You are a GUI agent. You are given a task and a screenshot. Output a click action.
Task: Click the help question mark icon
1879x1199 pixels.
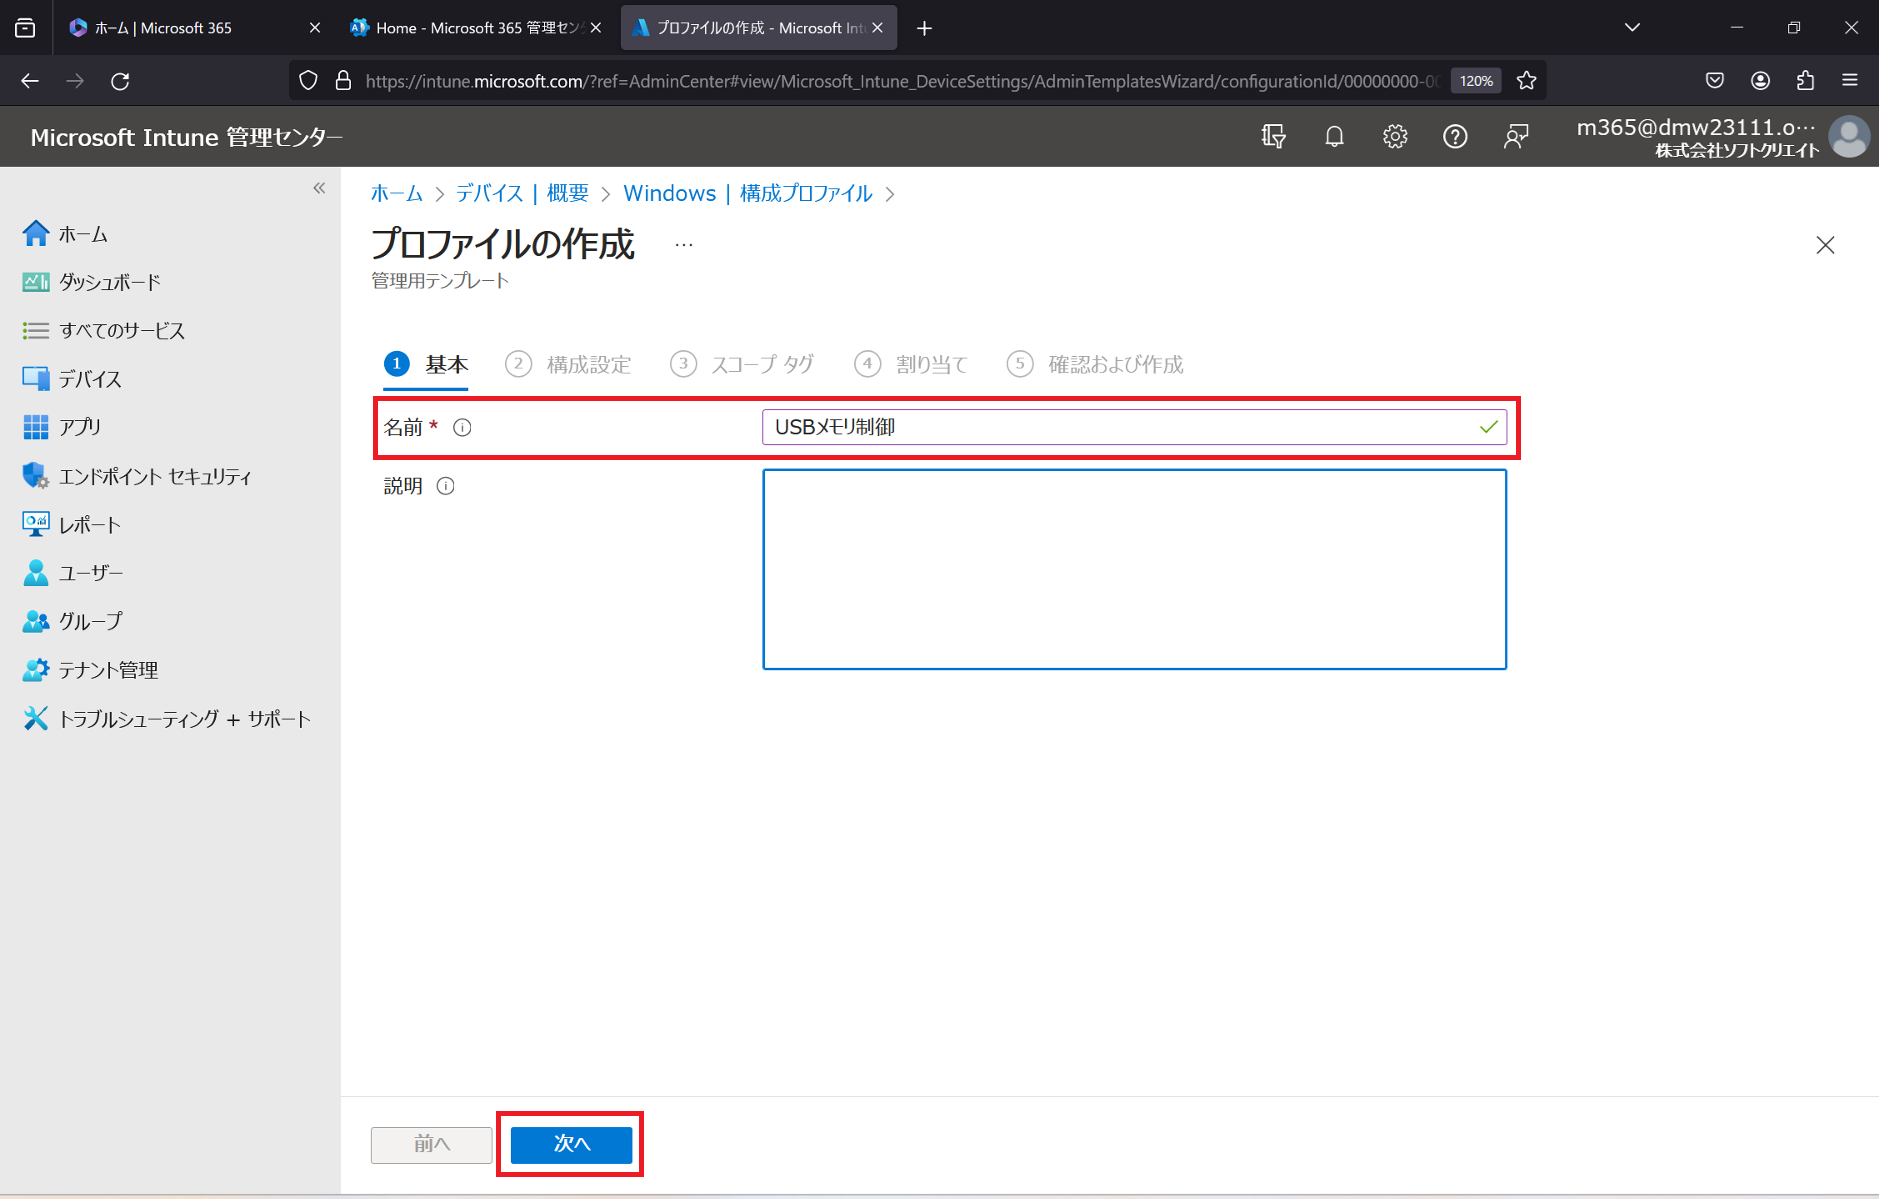pos(1455,136)
